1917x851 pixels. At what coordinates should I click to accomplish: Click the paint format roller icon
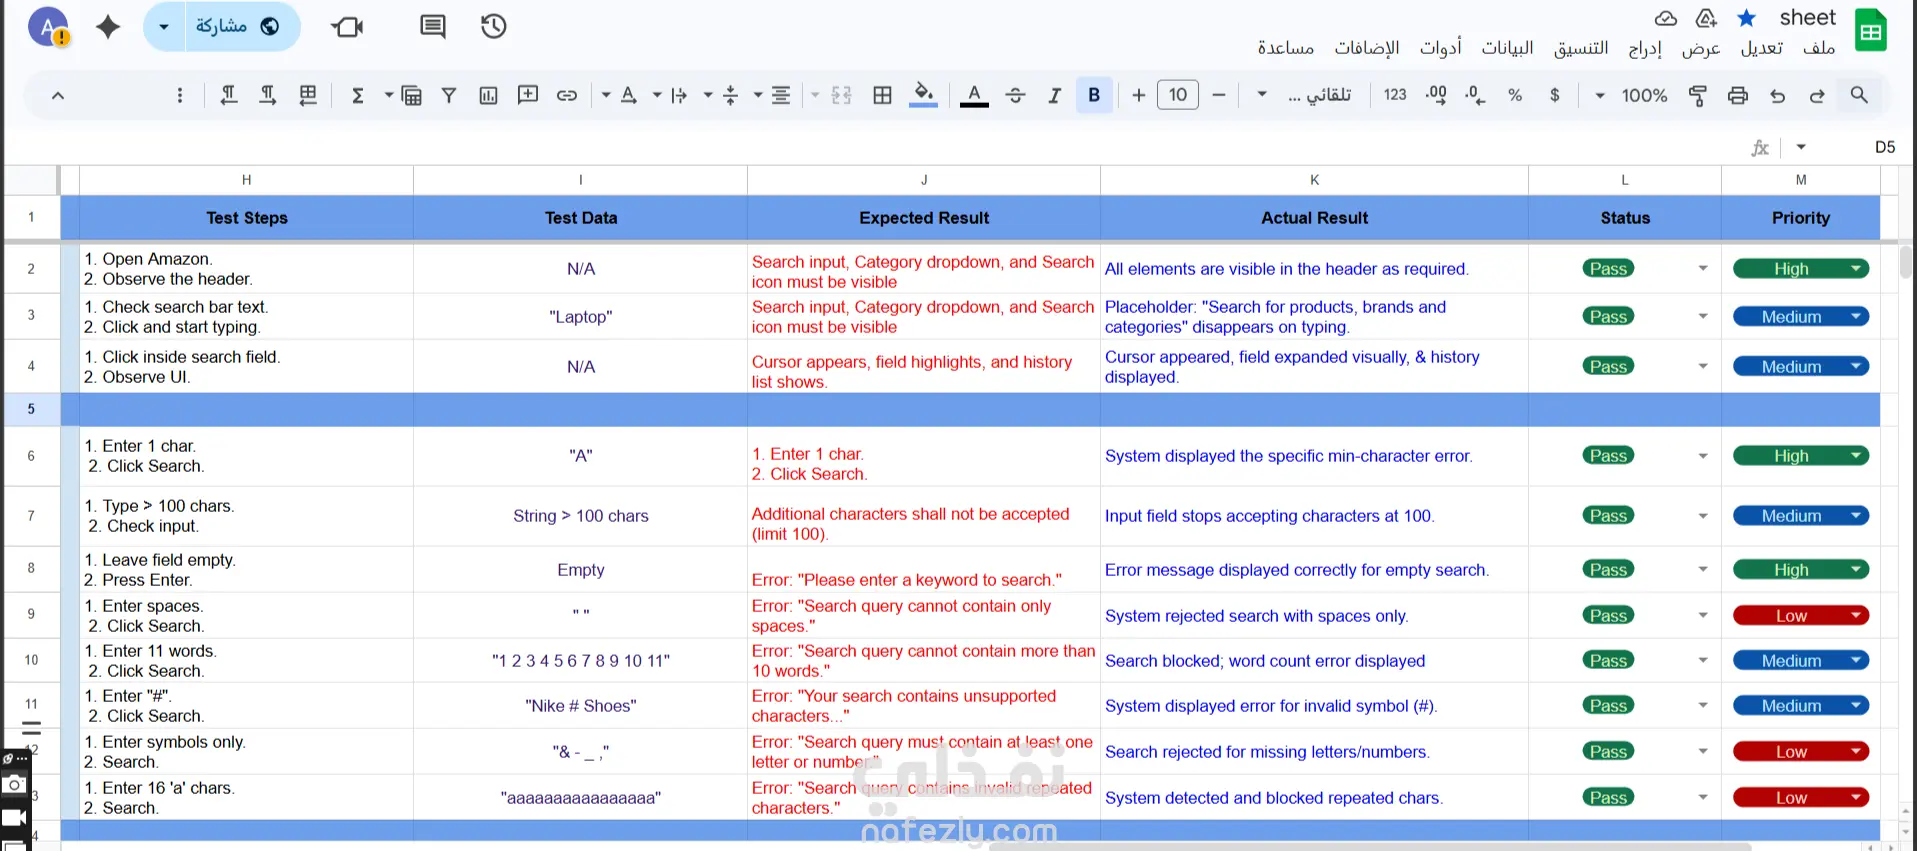[1698, 95]
